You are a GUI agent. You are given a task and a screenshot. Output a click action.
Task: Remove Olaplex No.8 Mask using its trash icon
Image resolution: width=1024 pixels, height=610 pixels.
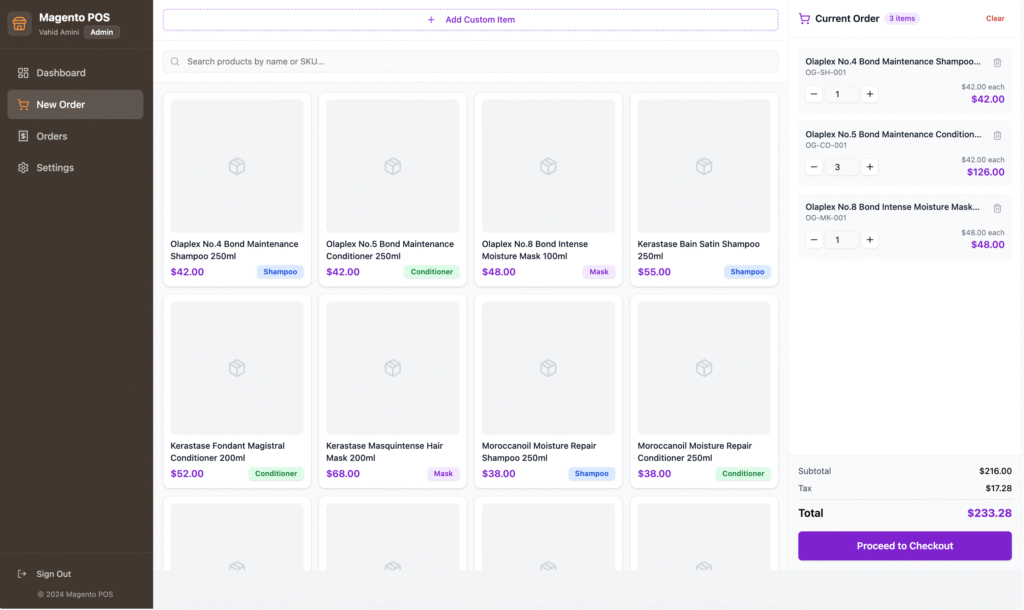point(997,207)
